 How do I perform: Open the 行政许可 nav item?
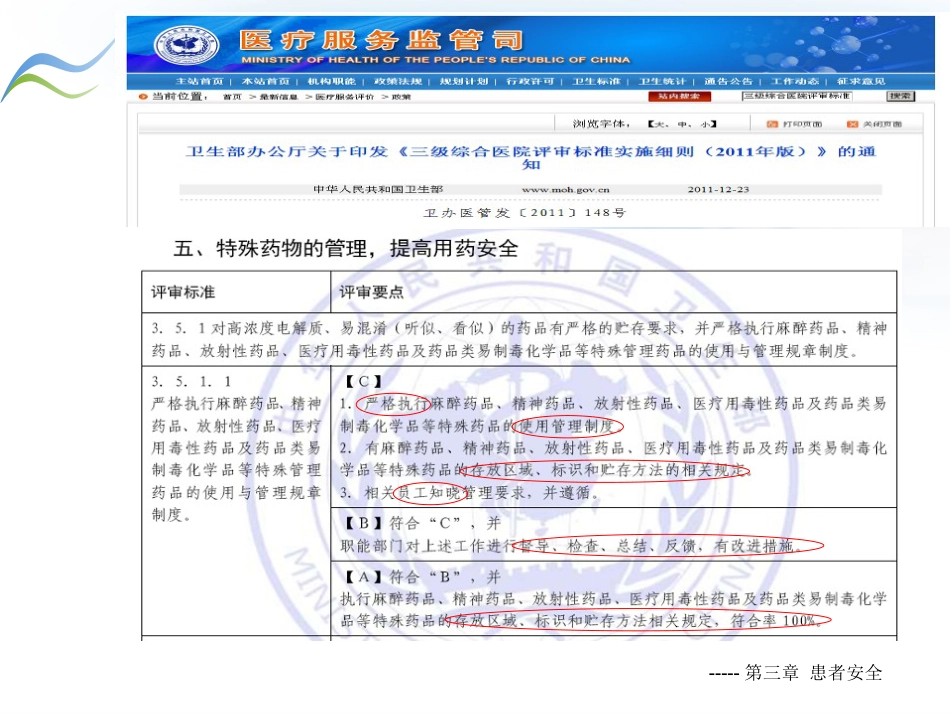click(x=530, y=81)
